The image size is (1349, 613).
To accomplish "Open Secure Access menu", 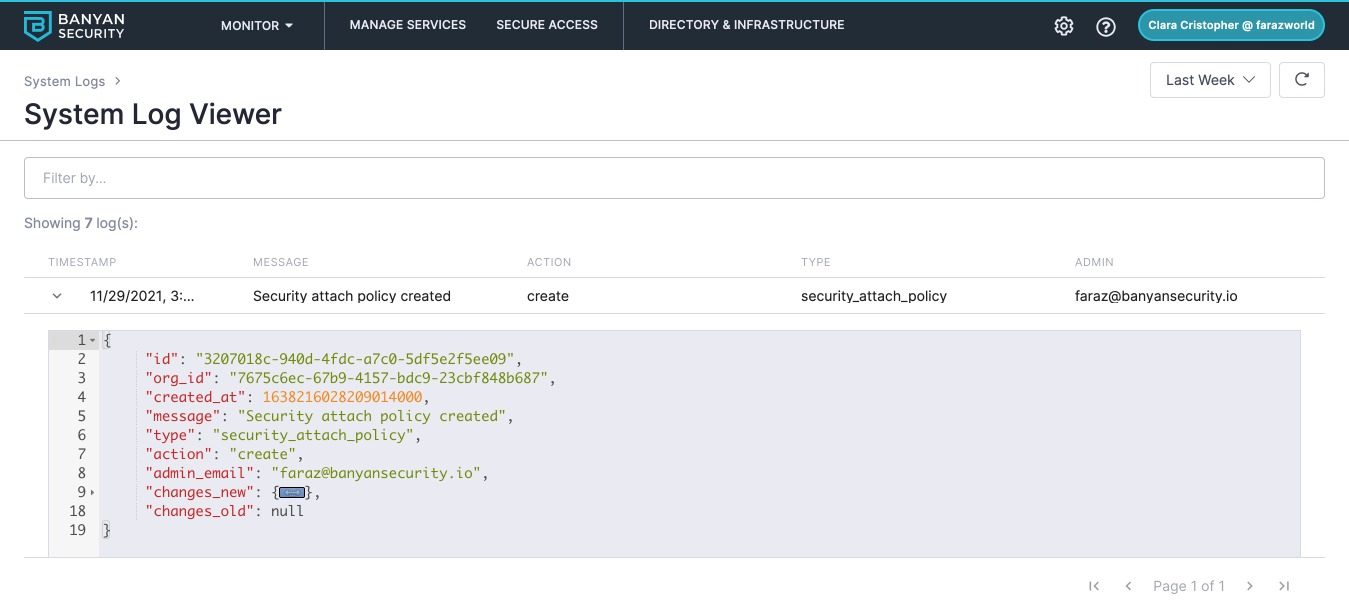I will pos(547,25).
